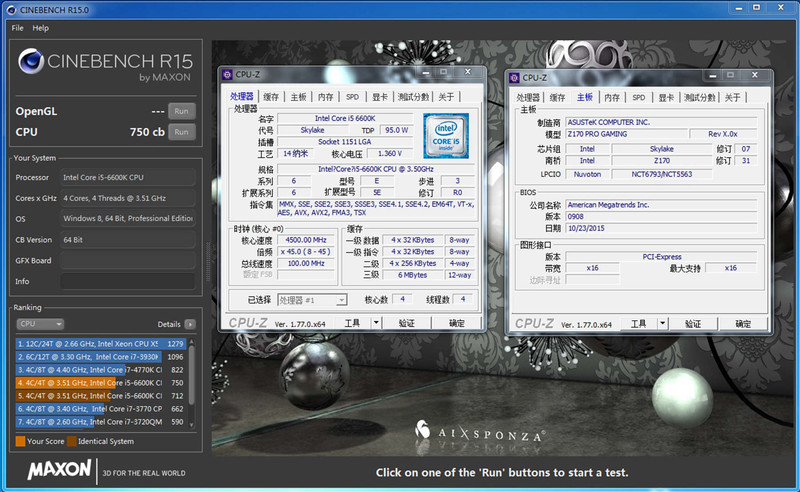The height and width of the screenshot is (492, 800).
Task: Switch to the SPD tab in right CPU-Z
Action: coord(639,97)
